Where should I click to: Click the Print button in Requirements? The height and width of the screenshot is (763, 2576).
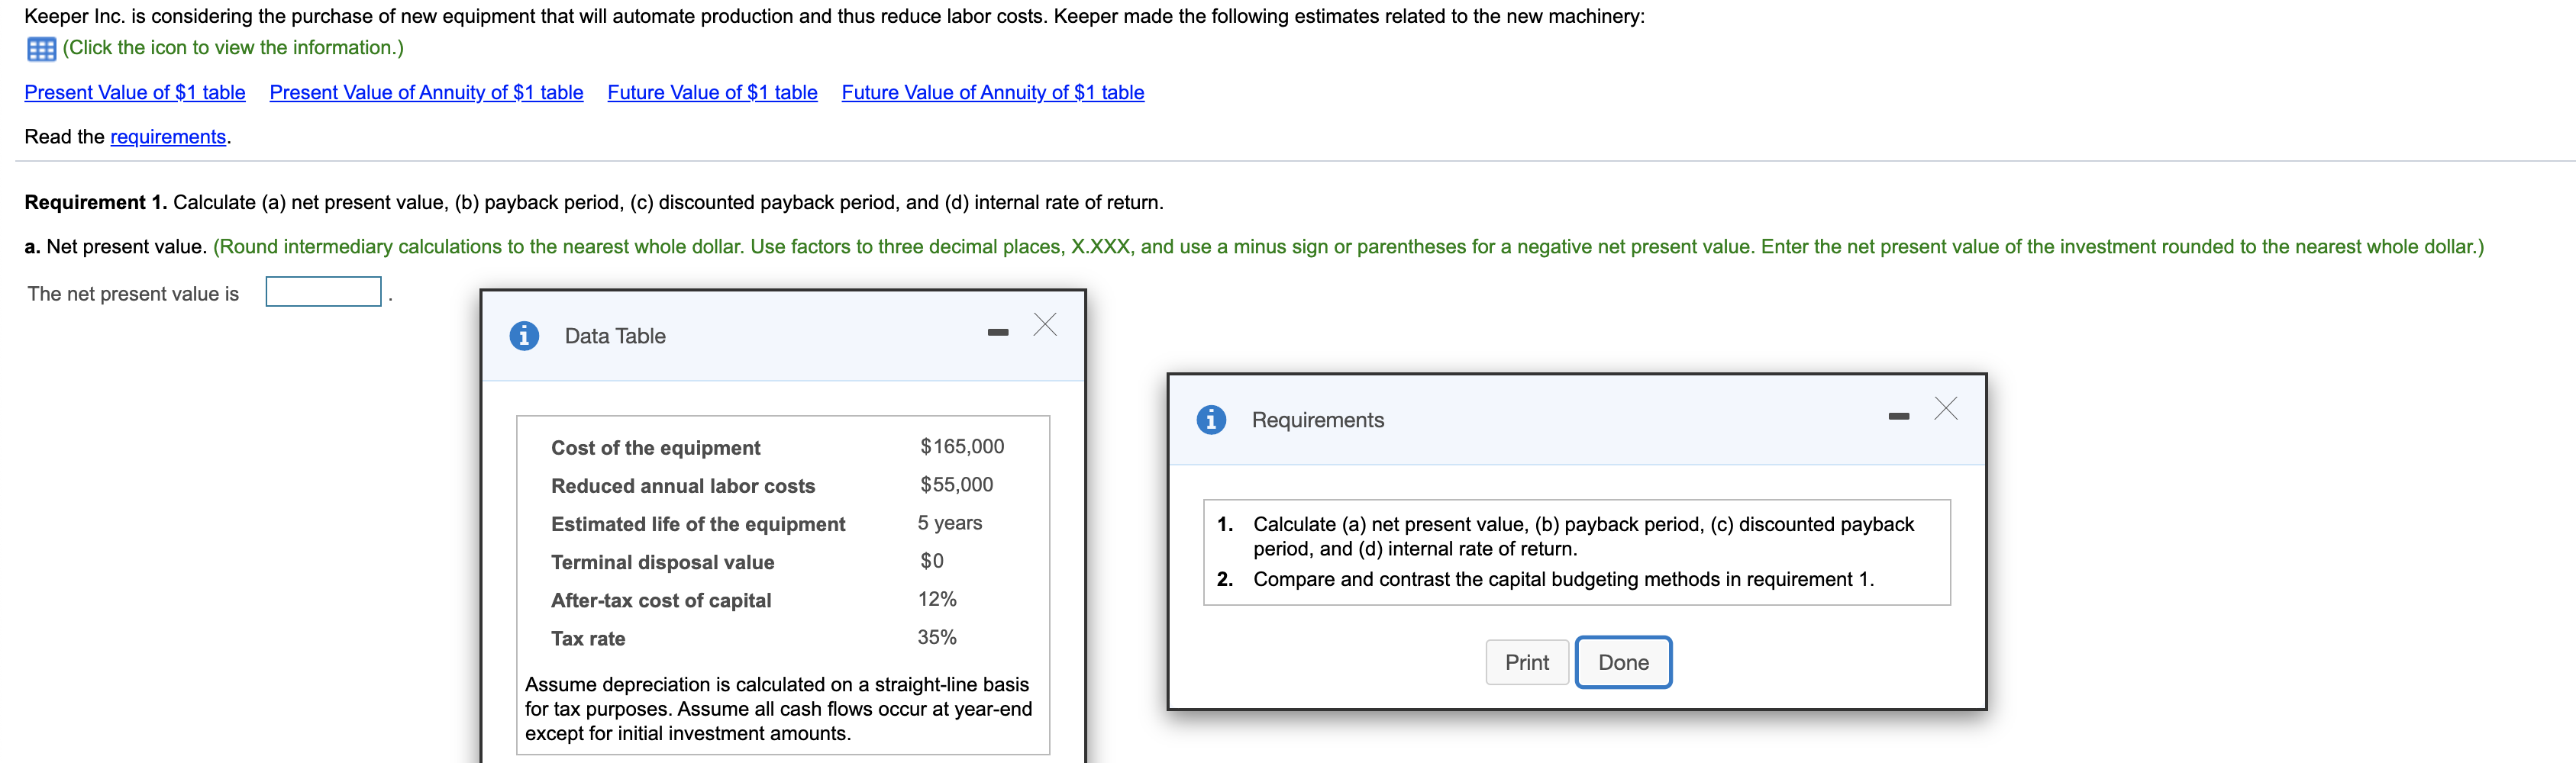[x=1527, y=662]
